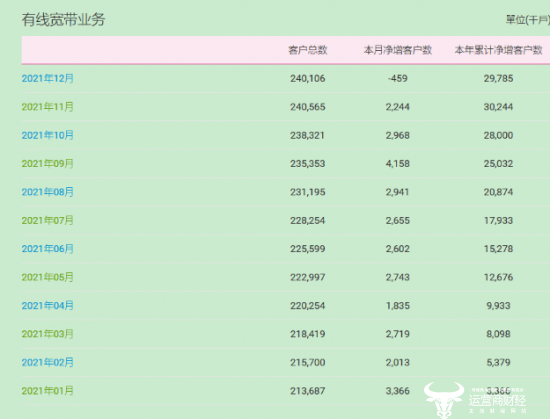550x419 pixels.
Task: Select total customers value 218,419
Action: pyautogui.click(x=308, y=334)
